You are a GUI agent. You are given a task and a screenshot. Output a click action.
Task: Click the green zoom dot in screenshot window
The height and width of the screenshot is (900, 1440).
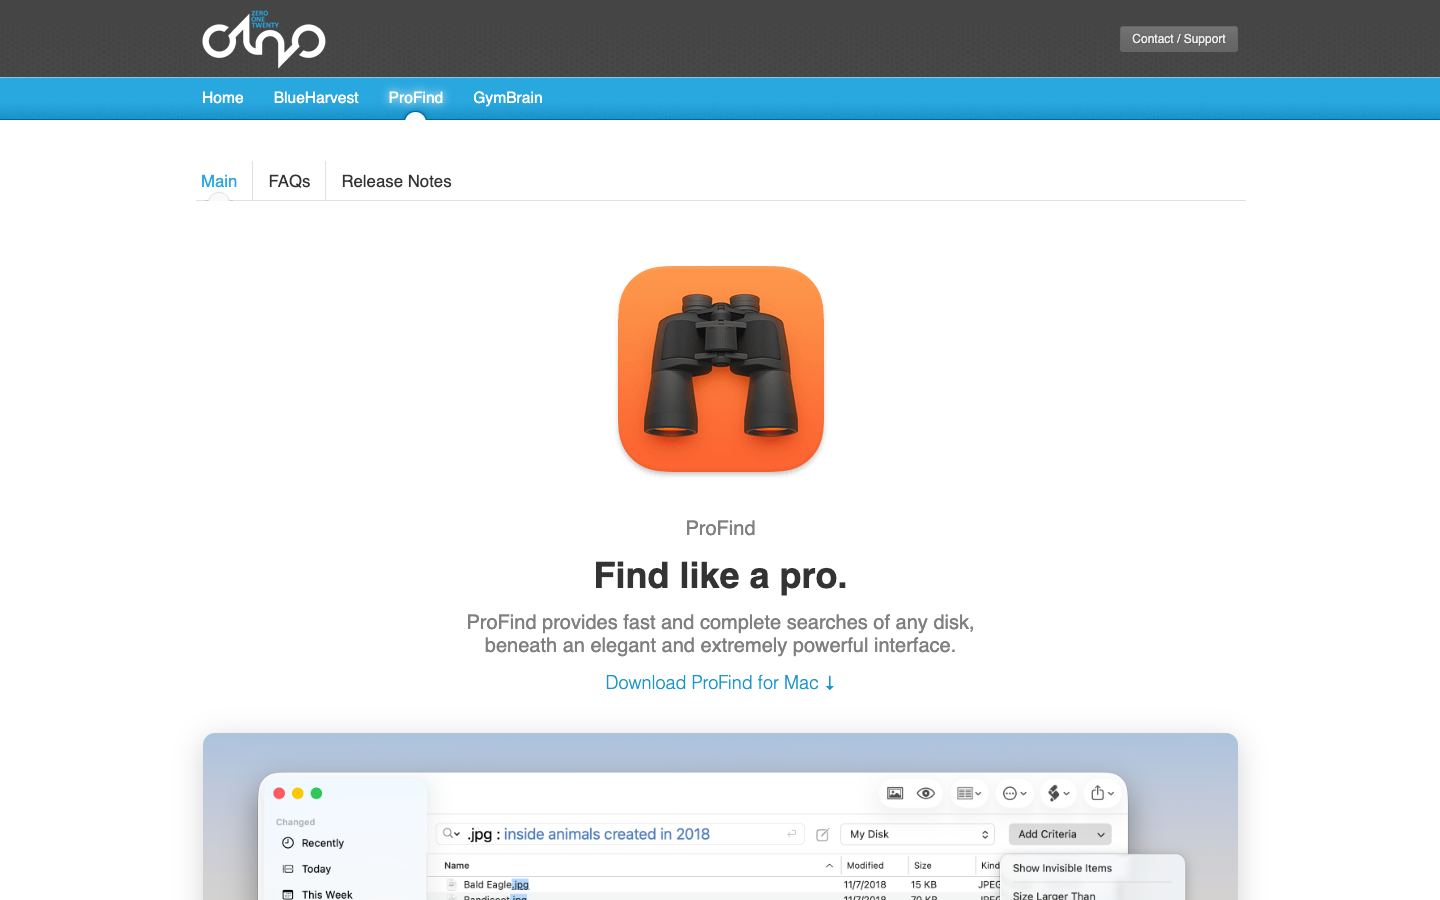point(317,793)
